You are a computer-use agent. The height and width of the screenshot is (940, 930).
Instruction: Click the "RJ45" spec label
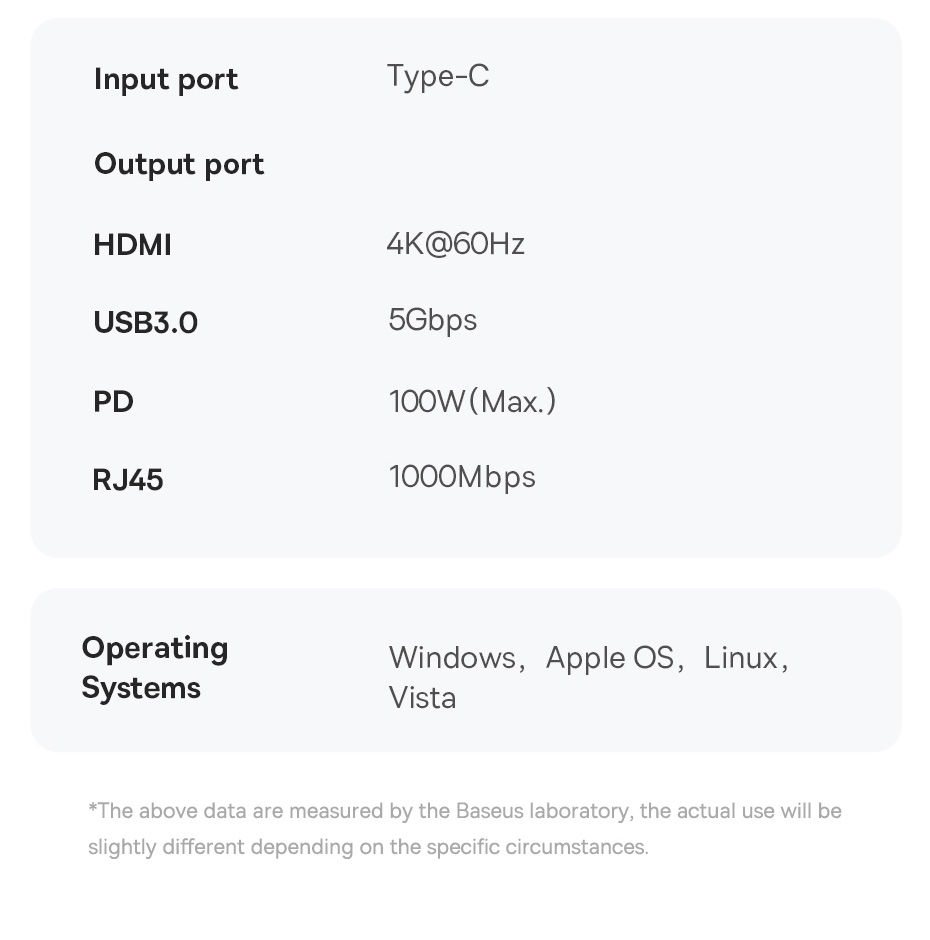coord(128,480)
